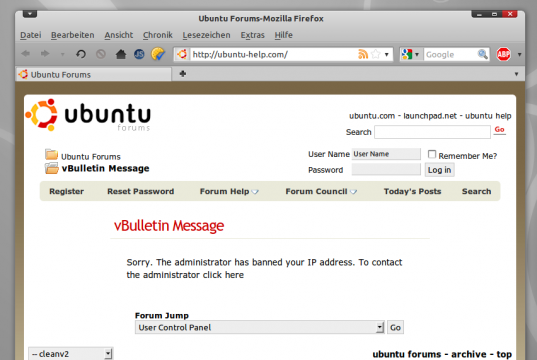Open the cleanv2 style chooser dropdown
Viewport: 537px width, 360px height.
tap(70, 354)
